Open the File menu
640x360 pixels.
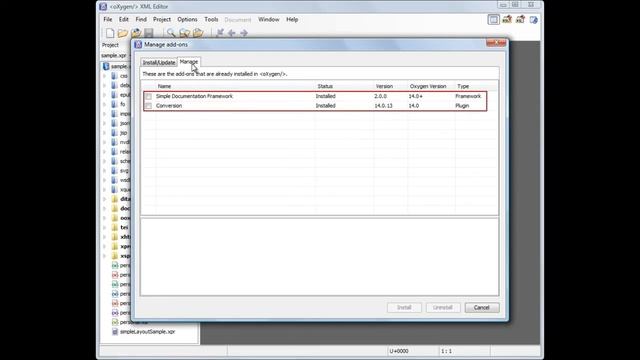(x=108, y=19)
